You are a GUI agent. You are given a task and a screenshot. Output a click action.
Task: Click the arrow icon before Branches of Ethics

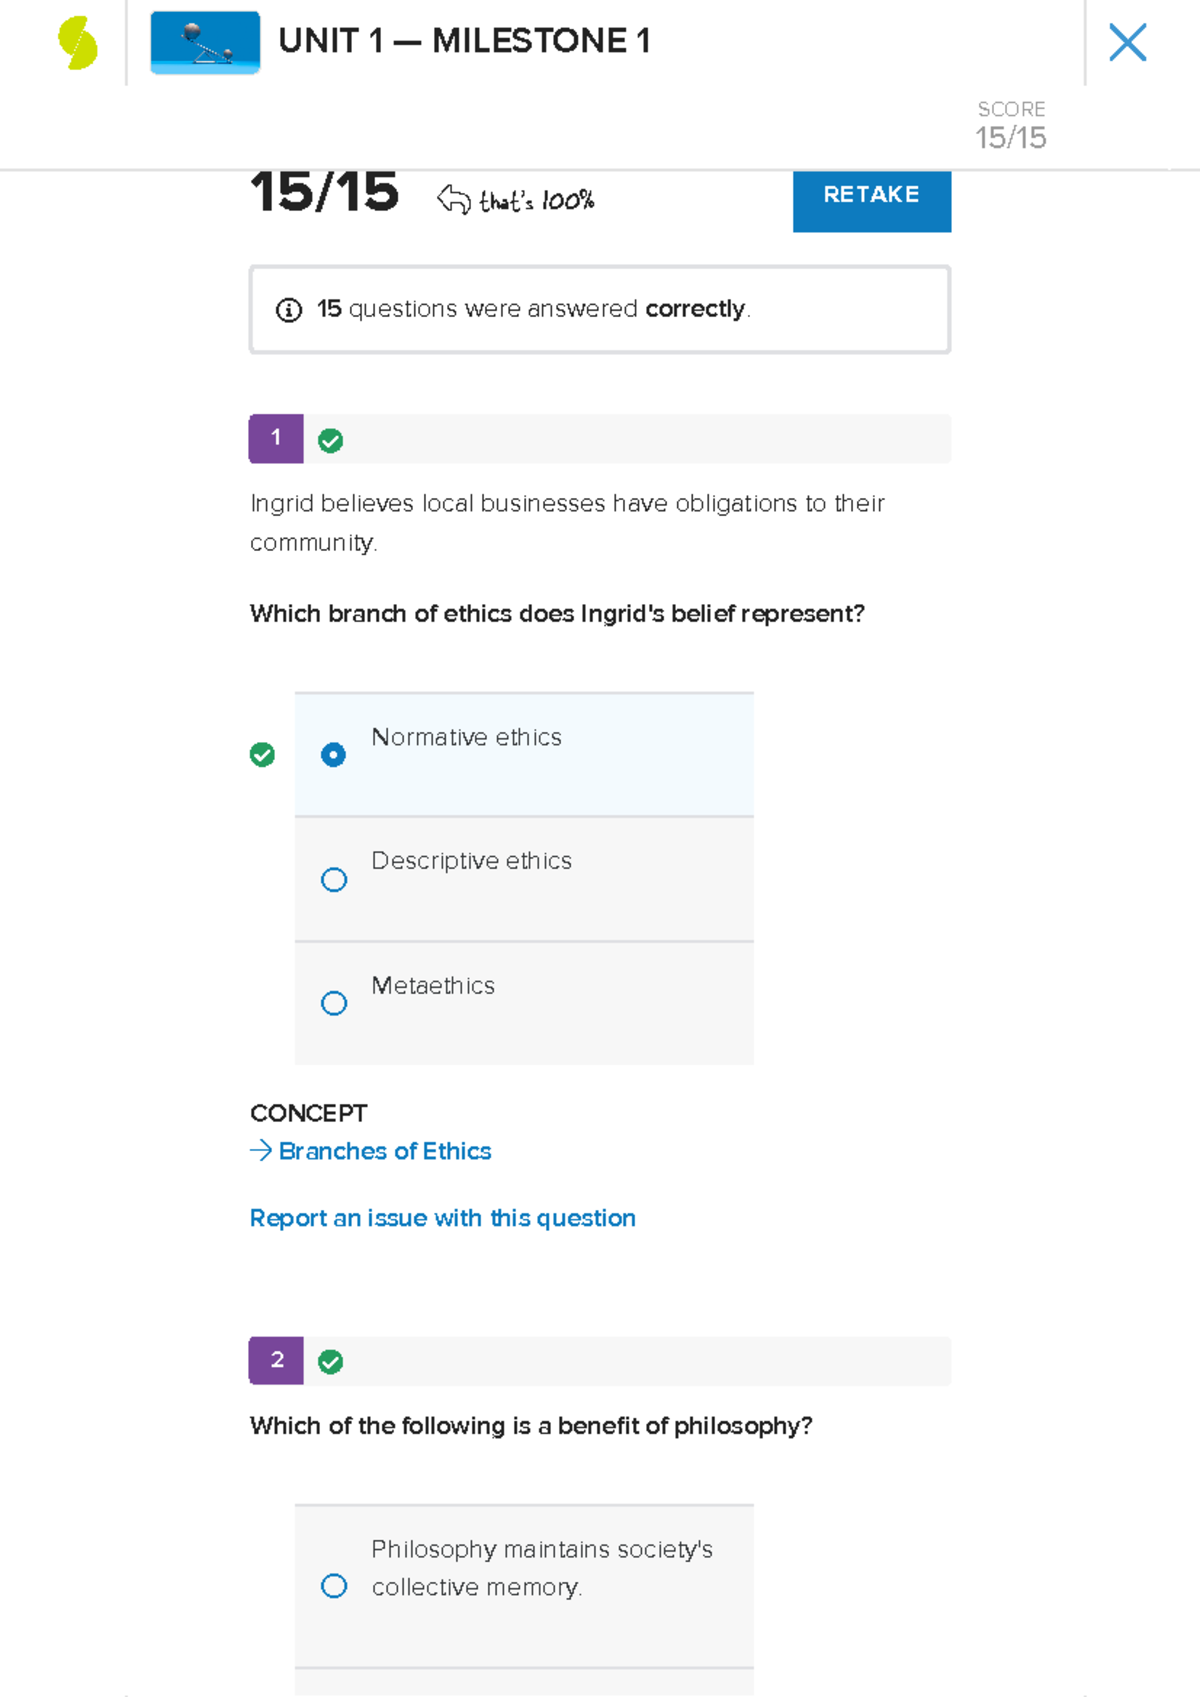click(x=259, y=1151)
